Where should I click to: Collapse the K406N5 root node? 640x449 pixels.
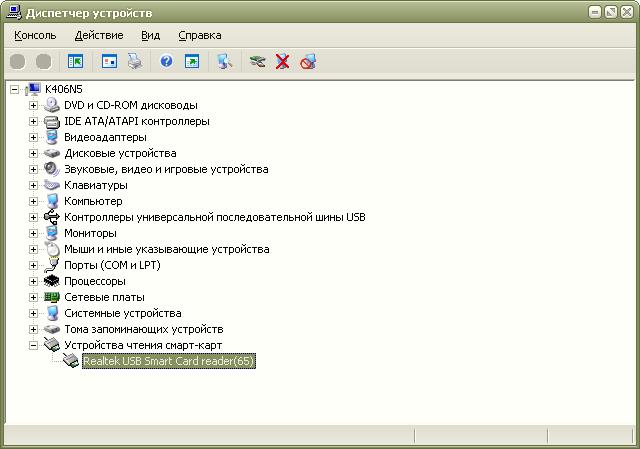15,89
